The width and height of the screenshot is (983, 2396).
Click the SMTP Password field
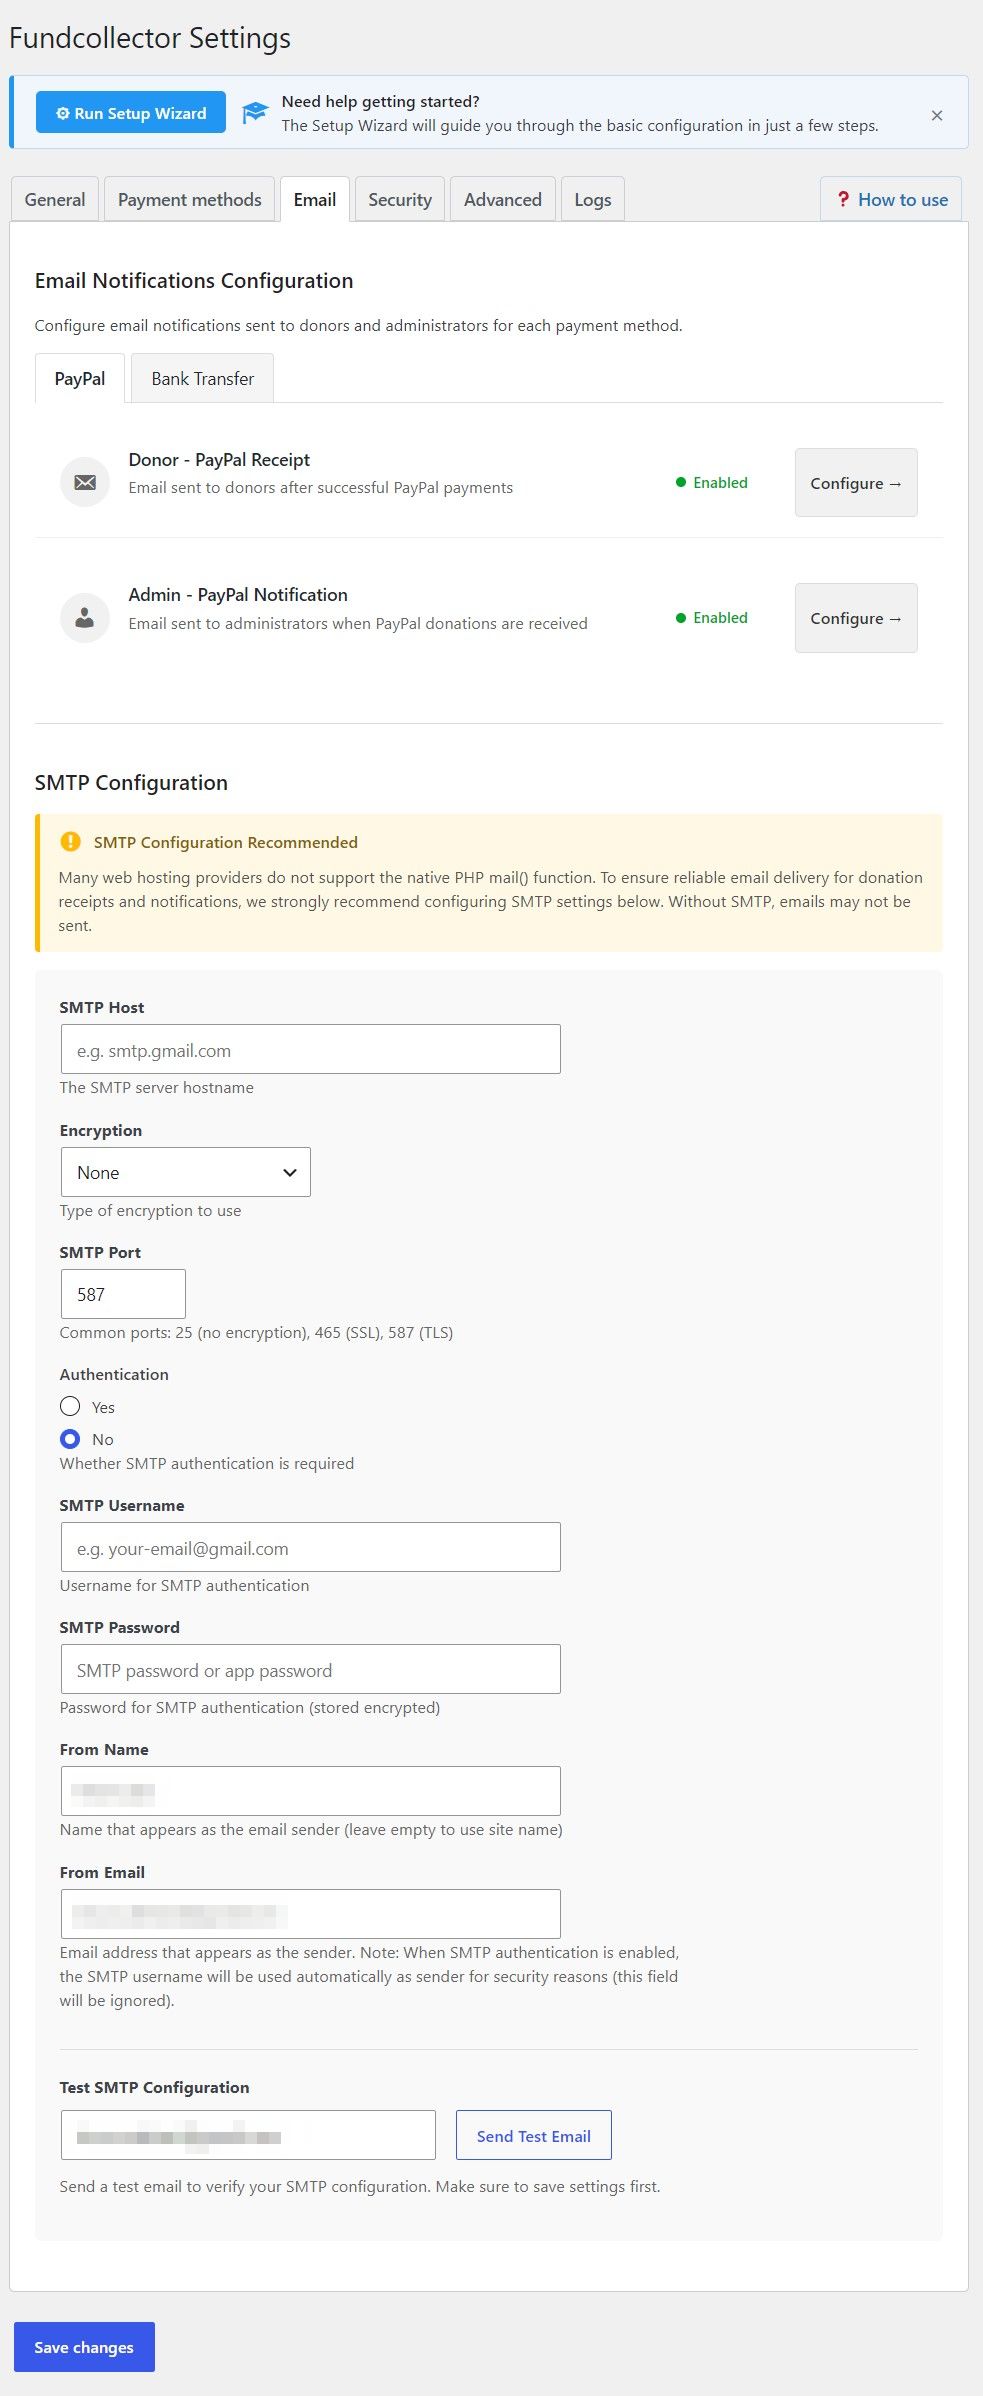point(311,1669)
